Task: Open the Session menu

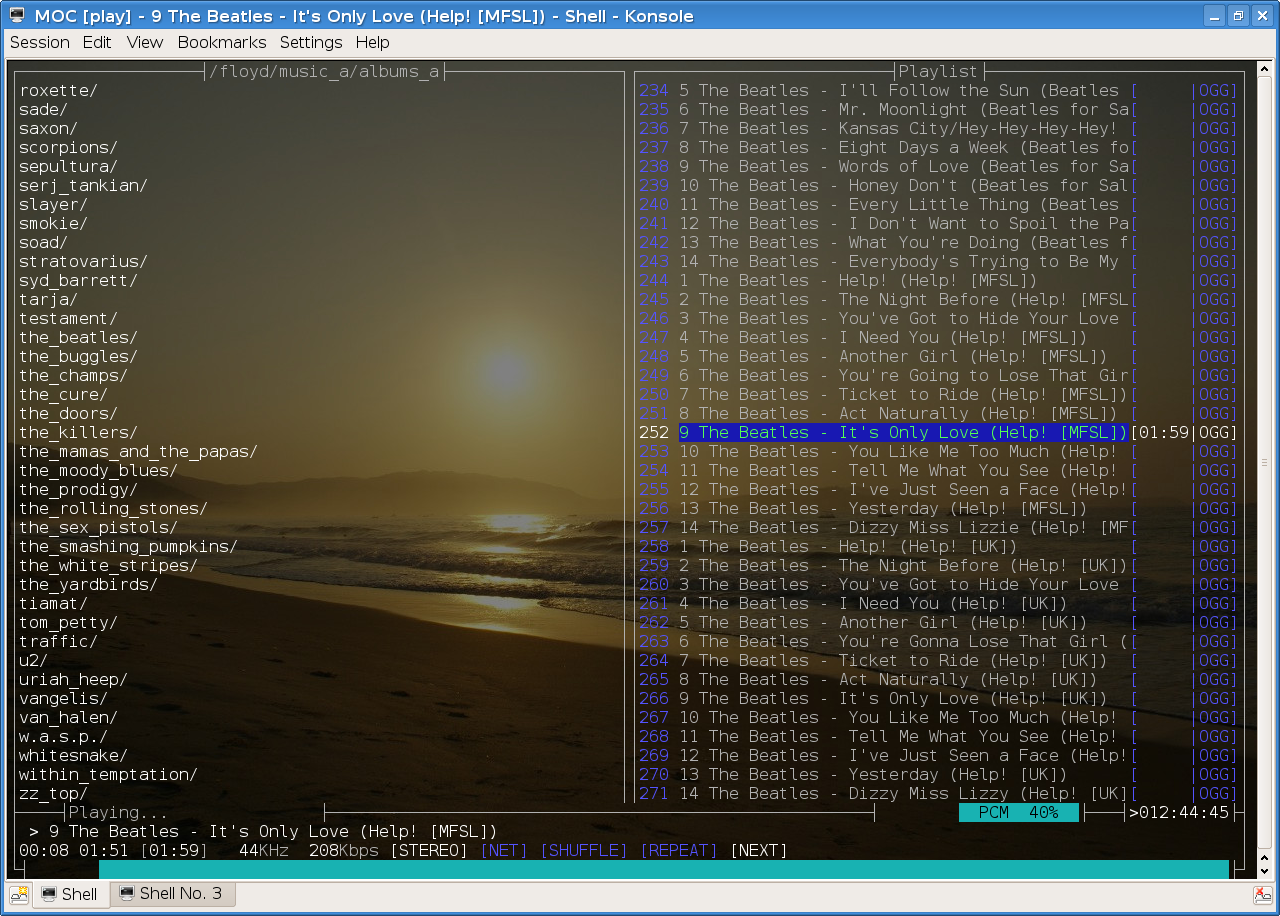Action: pos(40,42)
